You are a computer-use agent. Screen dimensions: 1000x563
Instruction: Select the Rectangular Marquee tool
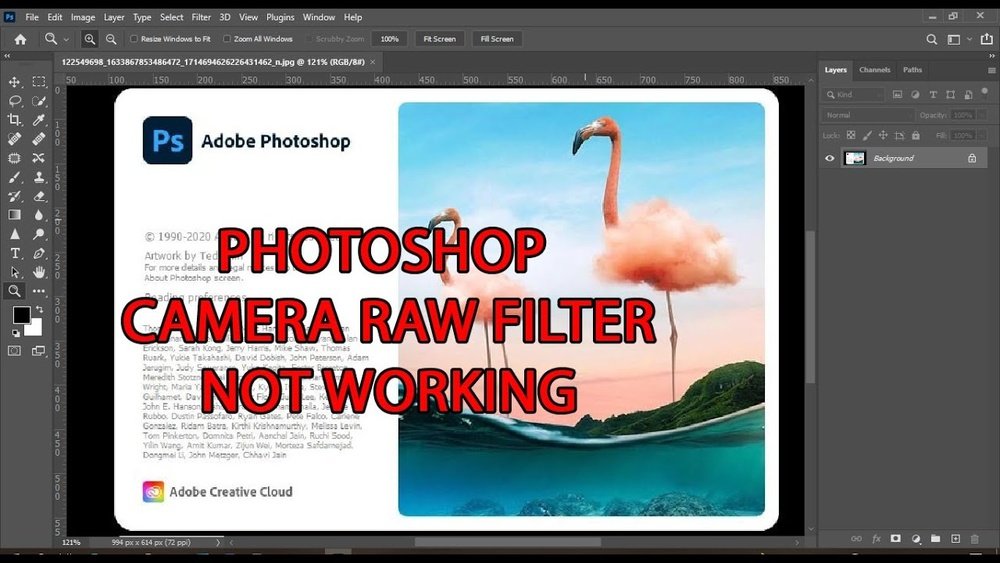39,82
